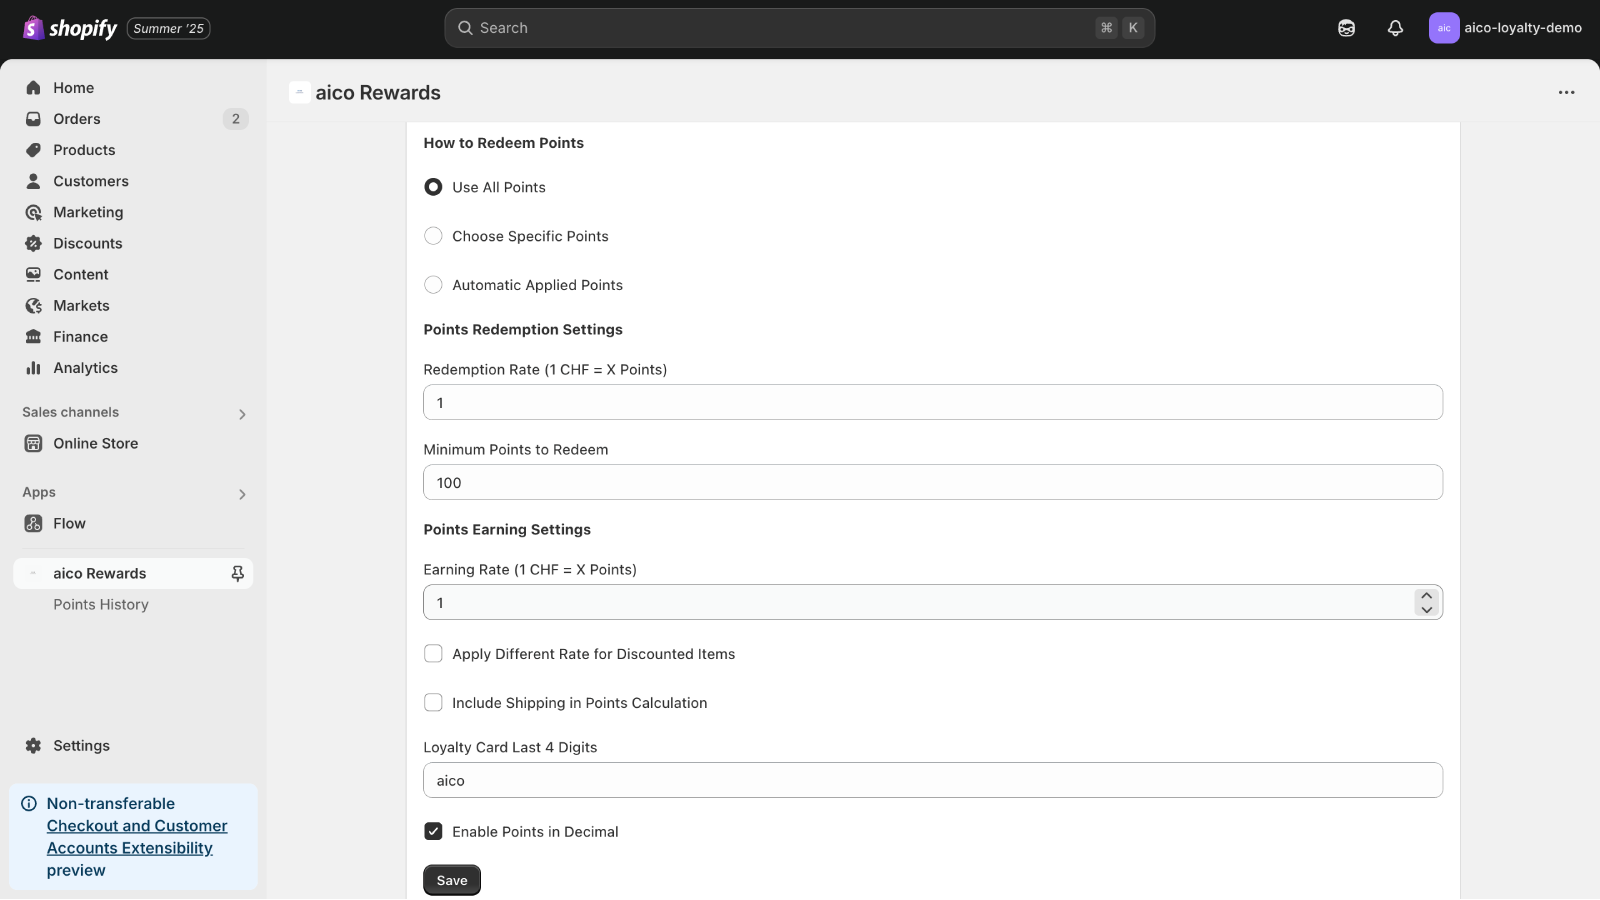Image resolution: width=1600 pixels, height=900 pixels.
Task: Click the Flow app icon
Action: click(x=33, y=523)
